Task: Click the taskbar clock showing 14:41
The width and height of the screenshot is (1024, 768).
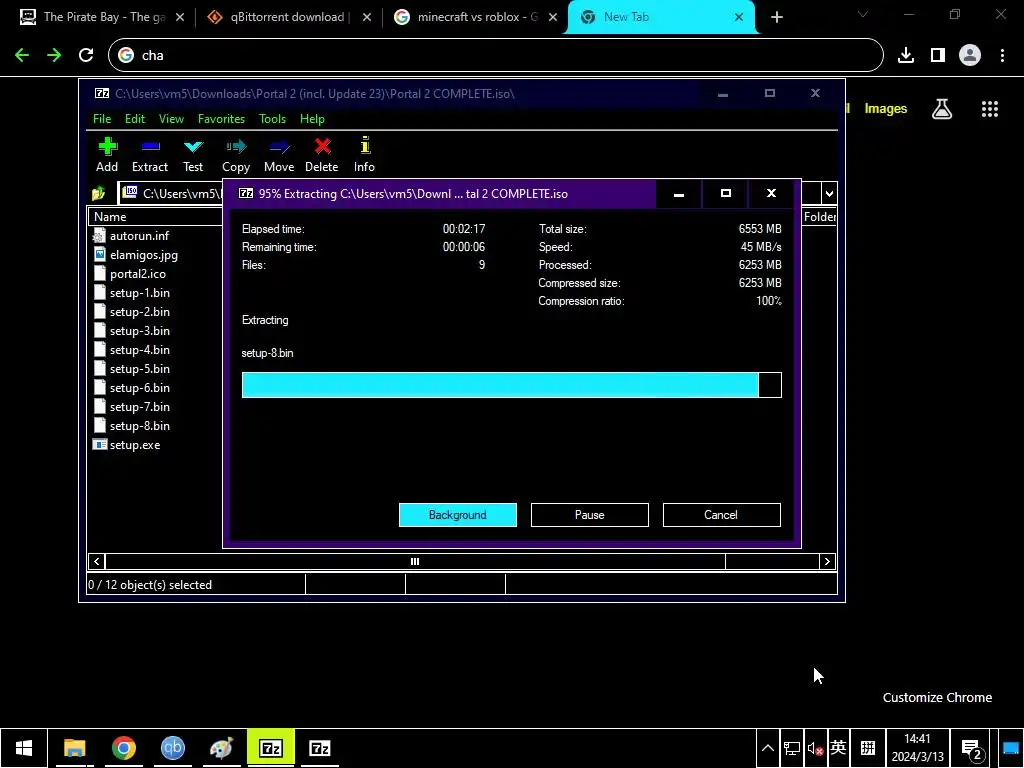Action: 917,748
